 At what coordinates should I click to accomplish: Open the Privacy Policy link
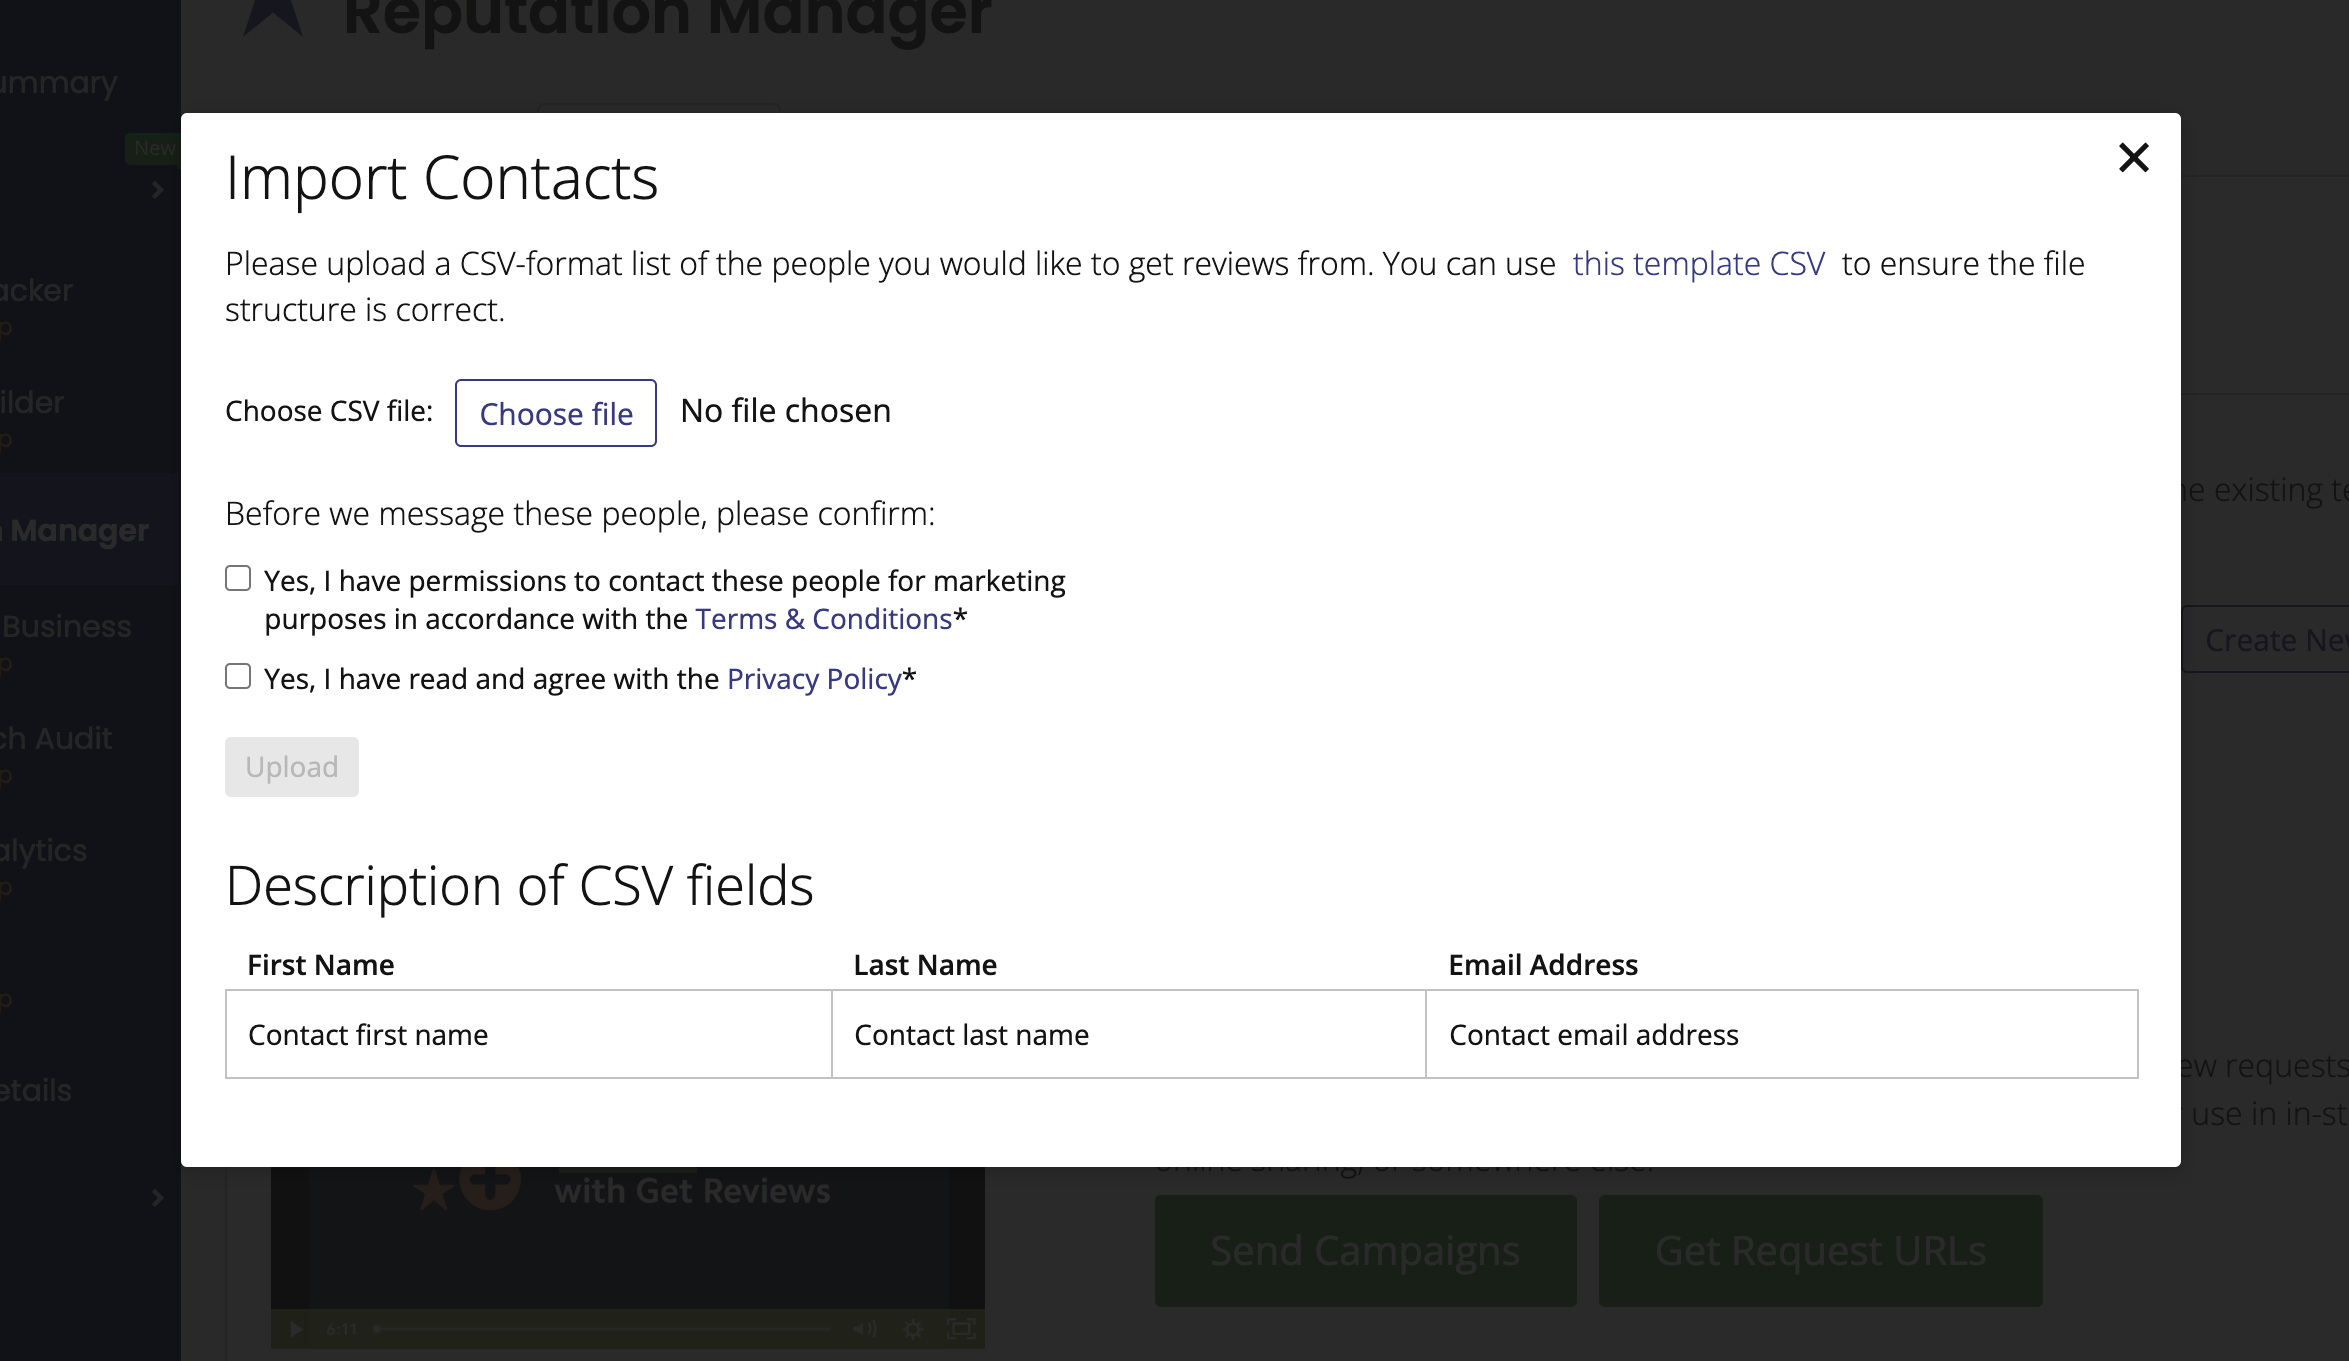coord(814,679)
